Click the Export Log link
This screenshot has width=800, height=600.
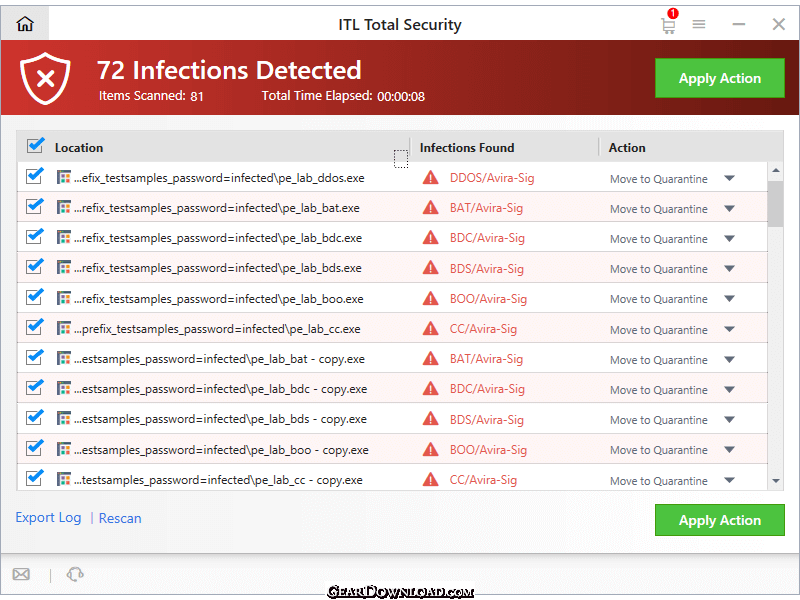(48, 517)
